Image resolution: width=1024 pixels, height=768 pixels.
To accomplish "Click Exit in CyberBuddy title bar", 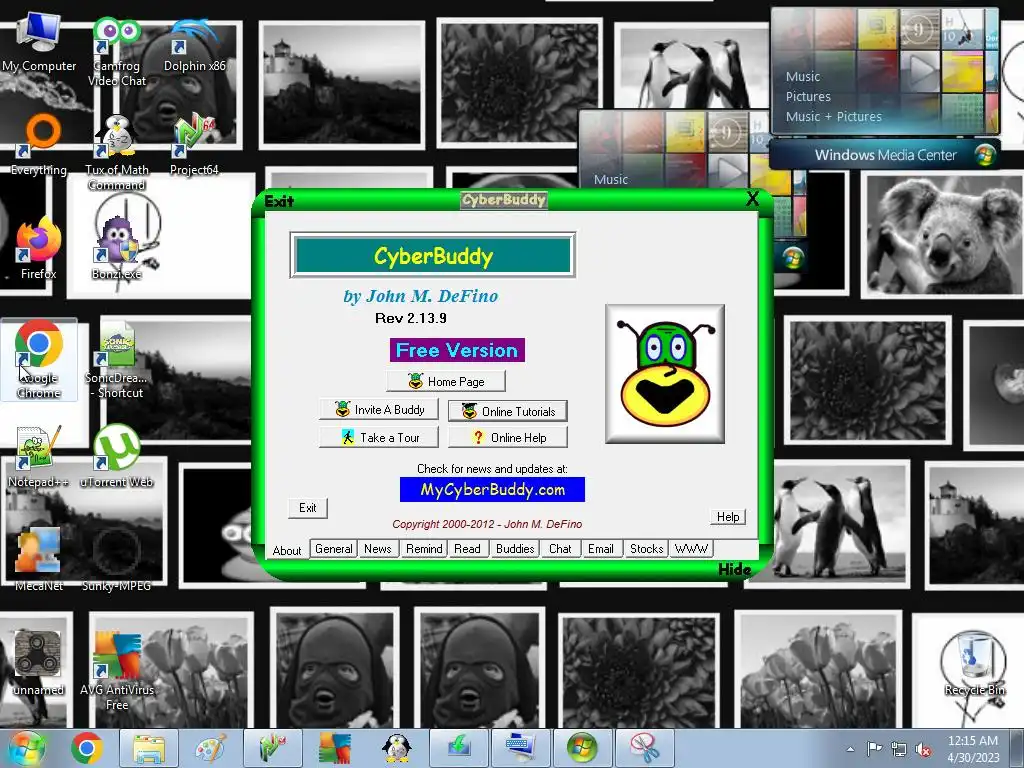I will pyautogui.click(x=279, y=201).
